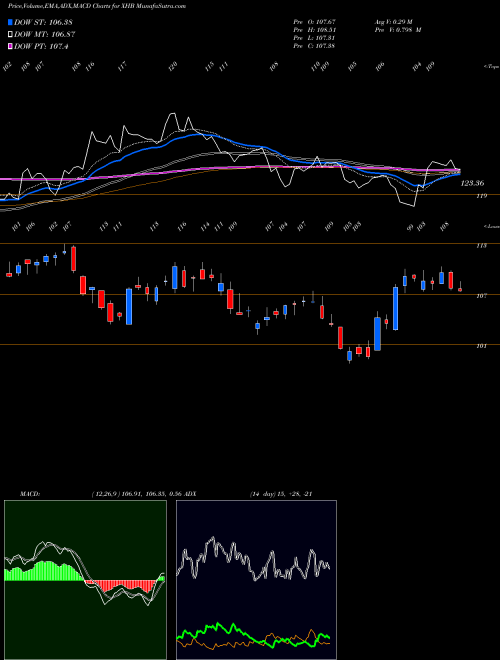Click the 107 axis level label

[x=482, y=296]
